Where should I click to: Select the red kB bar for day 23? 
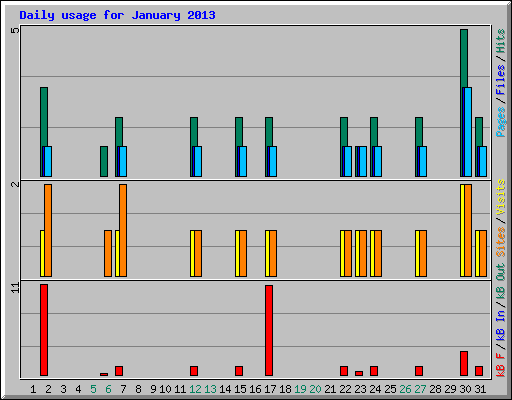coord(359,373)
